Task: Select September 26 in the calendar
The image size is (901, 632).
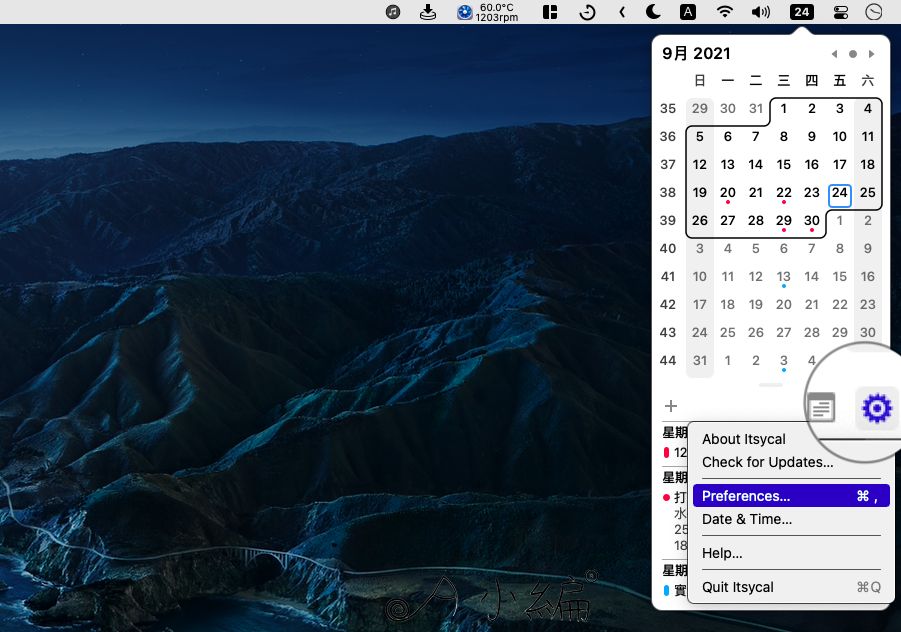Action: point(699,221)
